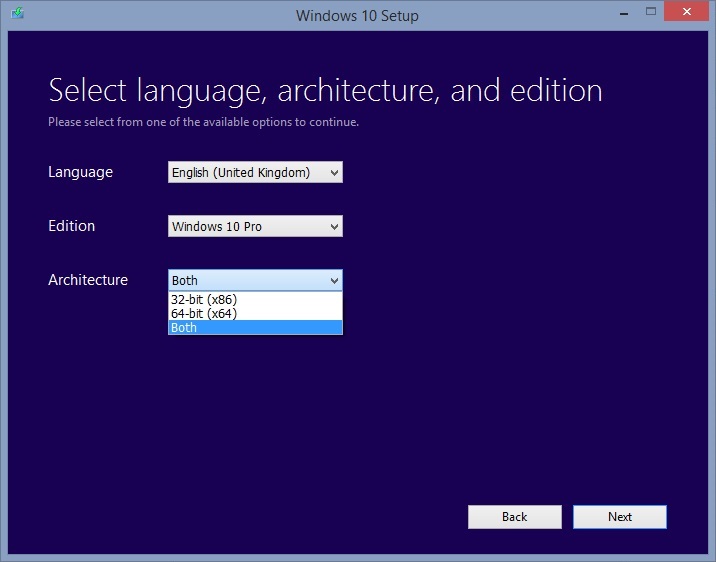
Task: Expand the Edition dropdown arrow
Action: point(334,227)
